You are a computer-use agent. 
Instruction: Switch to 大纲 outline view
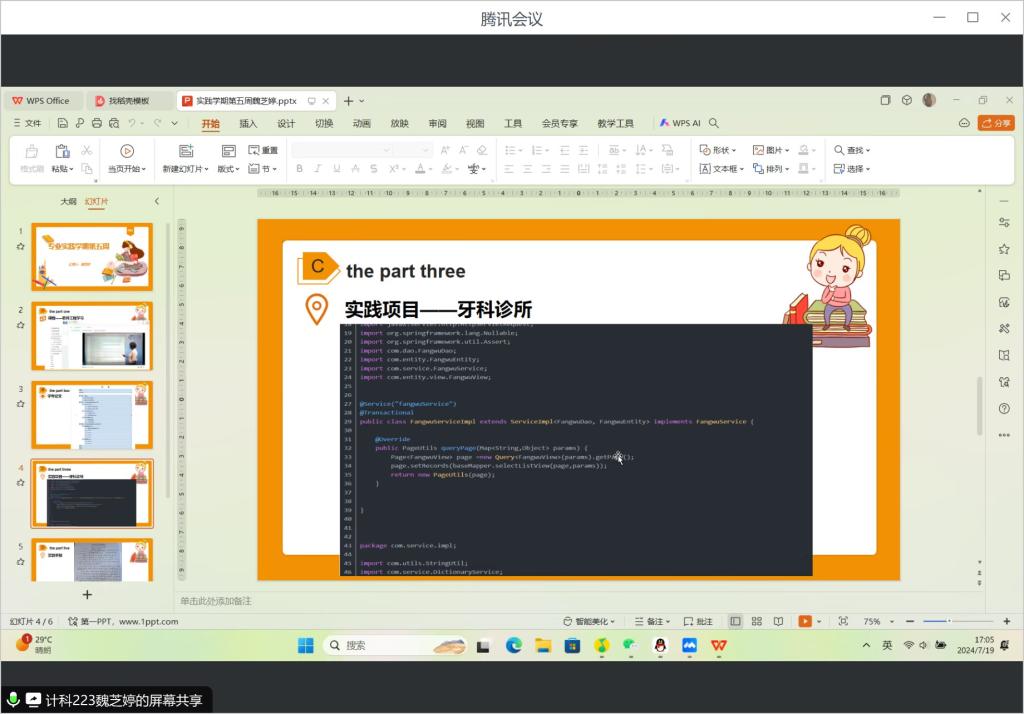68,201
